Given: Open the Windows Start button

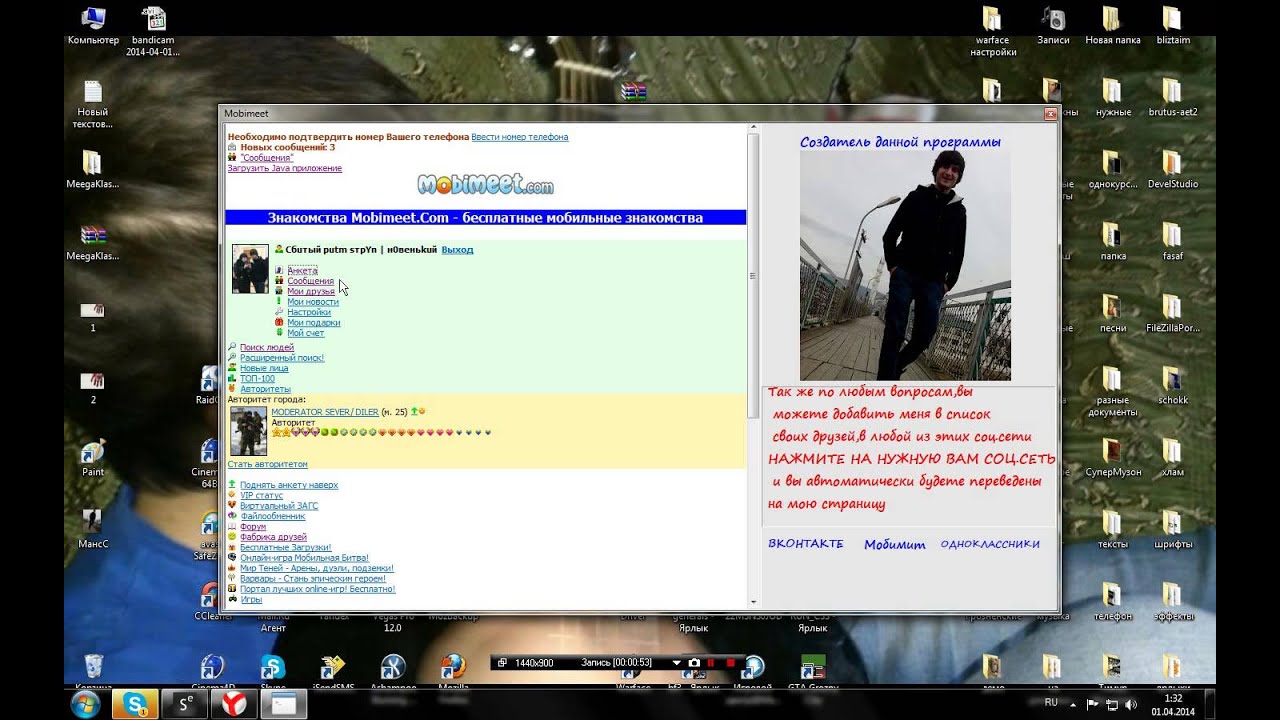Looking at the screenshot, I should click(86, 704).
